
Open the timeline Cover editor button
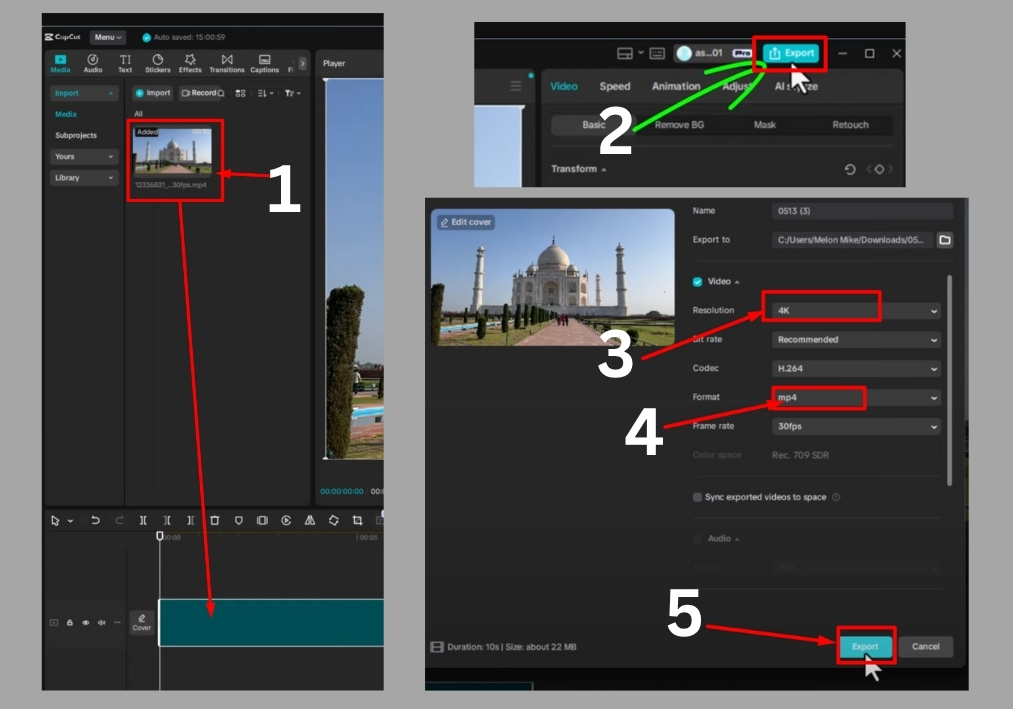coord(141,622)
